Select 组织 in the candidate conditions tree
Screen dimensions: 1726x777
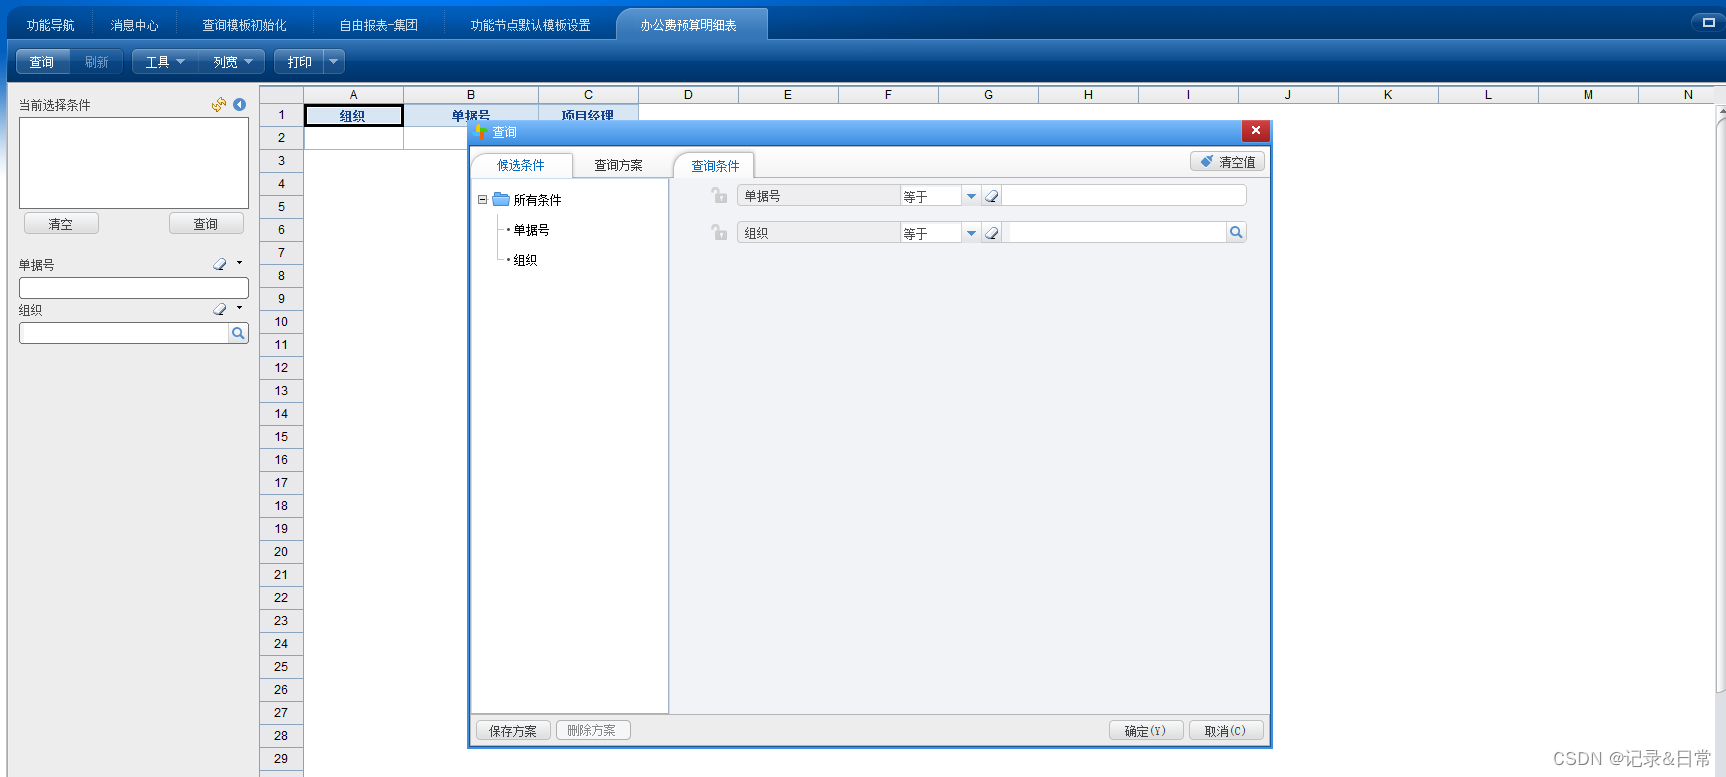[525, 260]
